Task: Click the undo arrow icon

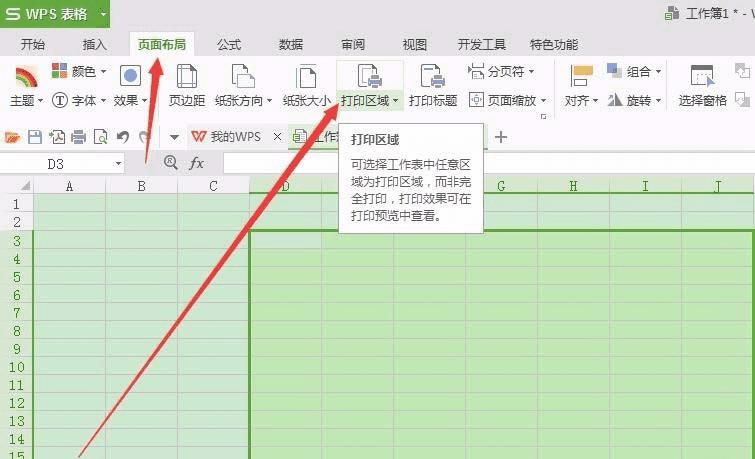Action: pos(123,137)
